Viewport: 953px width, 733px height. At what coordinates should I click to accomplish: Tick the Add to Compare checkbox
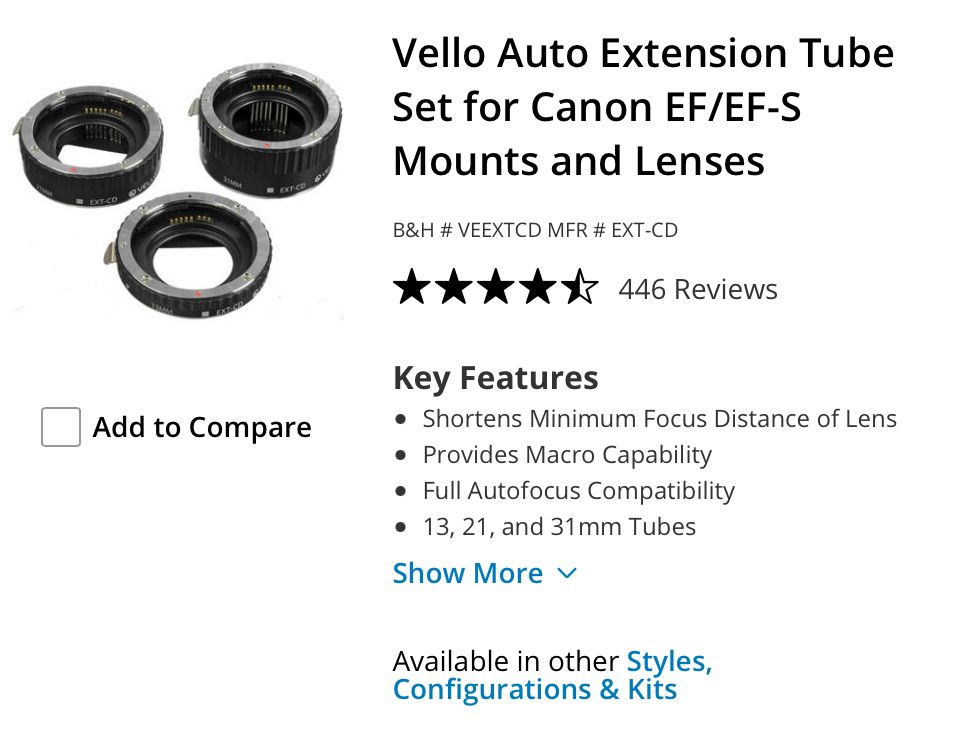click(x=61, y=428)
